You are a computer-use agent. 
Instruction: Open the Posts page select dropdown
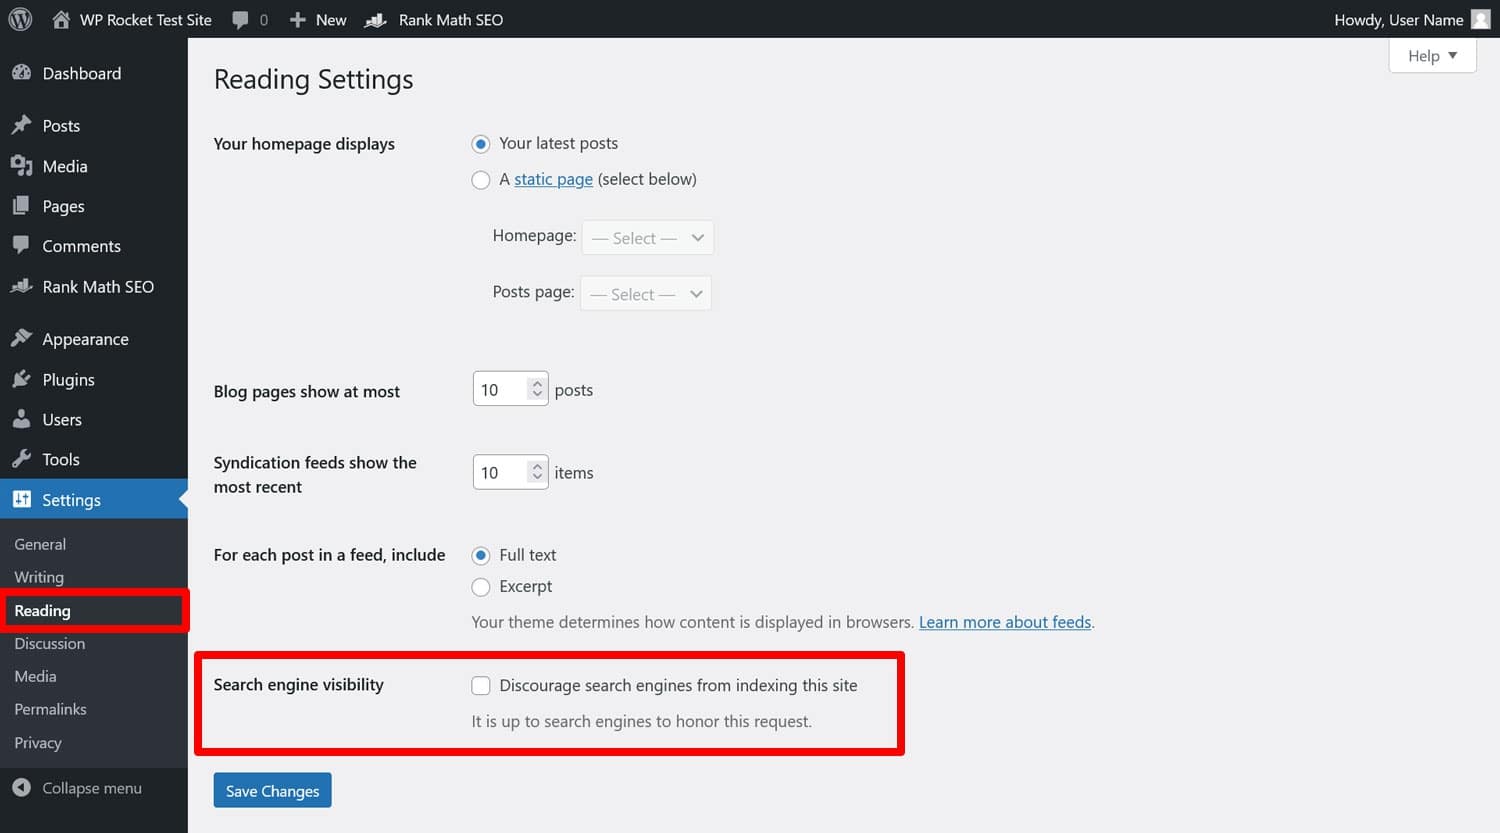pyautogui.click(x=645, y=293)
